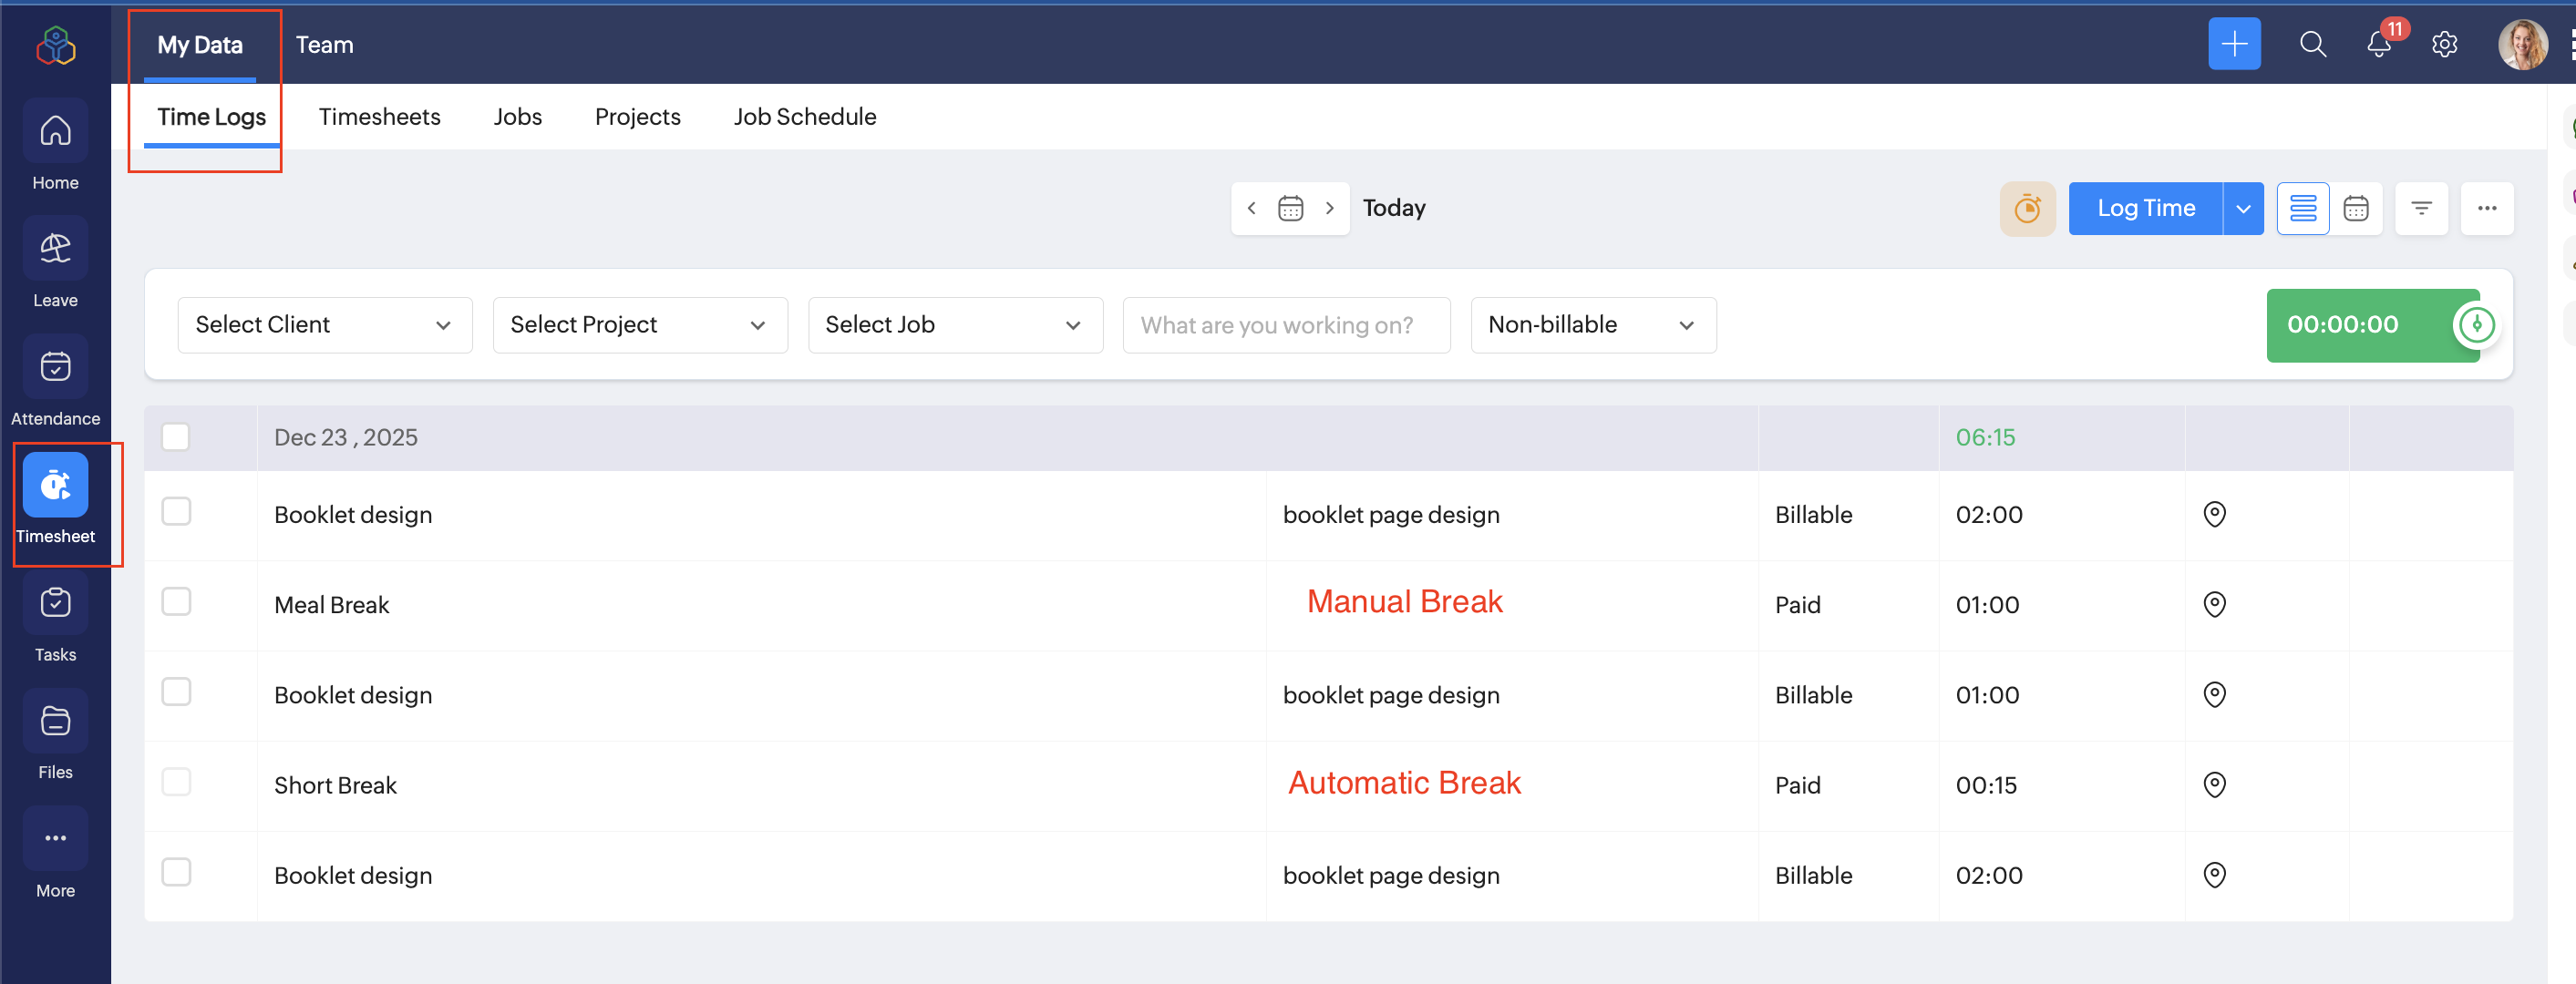Click the Log Time button
Image resolution: width=2576 pixels, height=984 pixels.
click(x=2145, y=209)
